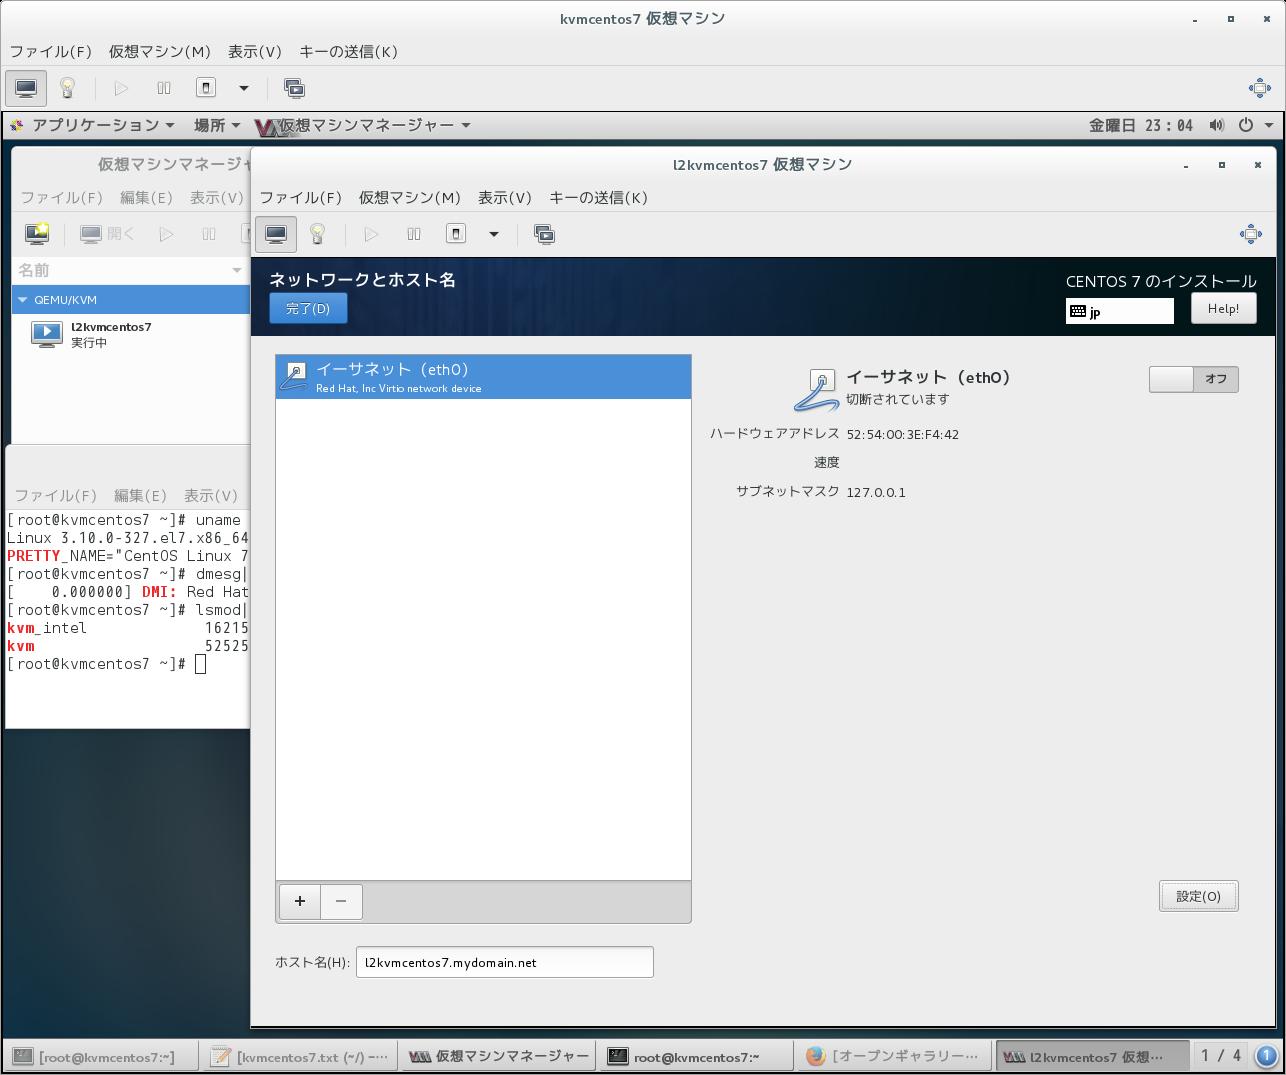Click add network device plus button
The width and height of the screenshot is (1286, 1075).
[x=299, y=901]
